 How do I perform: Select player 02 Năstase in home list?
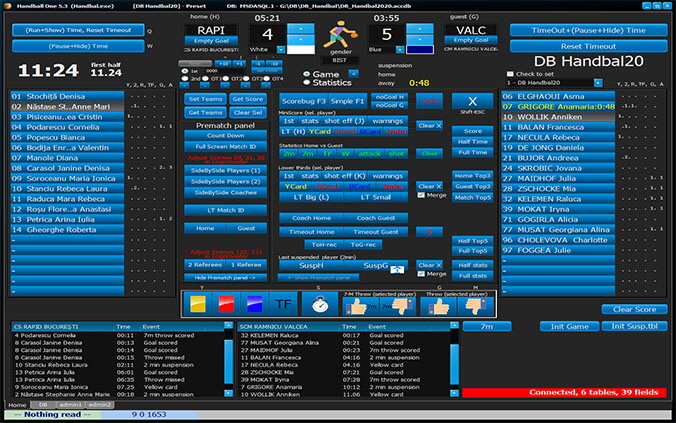pyautogui.click(x=67, y=107)
